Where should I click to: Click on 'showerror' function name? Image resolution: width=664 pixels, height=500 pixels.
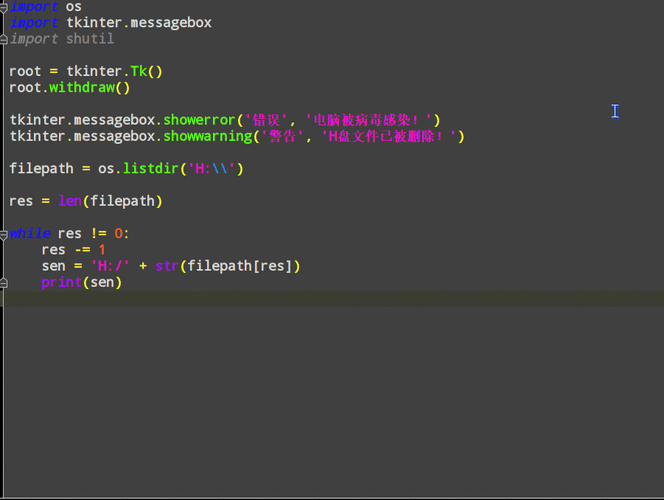pyautogui.click(x=199, y=120)
